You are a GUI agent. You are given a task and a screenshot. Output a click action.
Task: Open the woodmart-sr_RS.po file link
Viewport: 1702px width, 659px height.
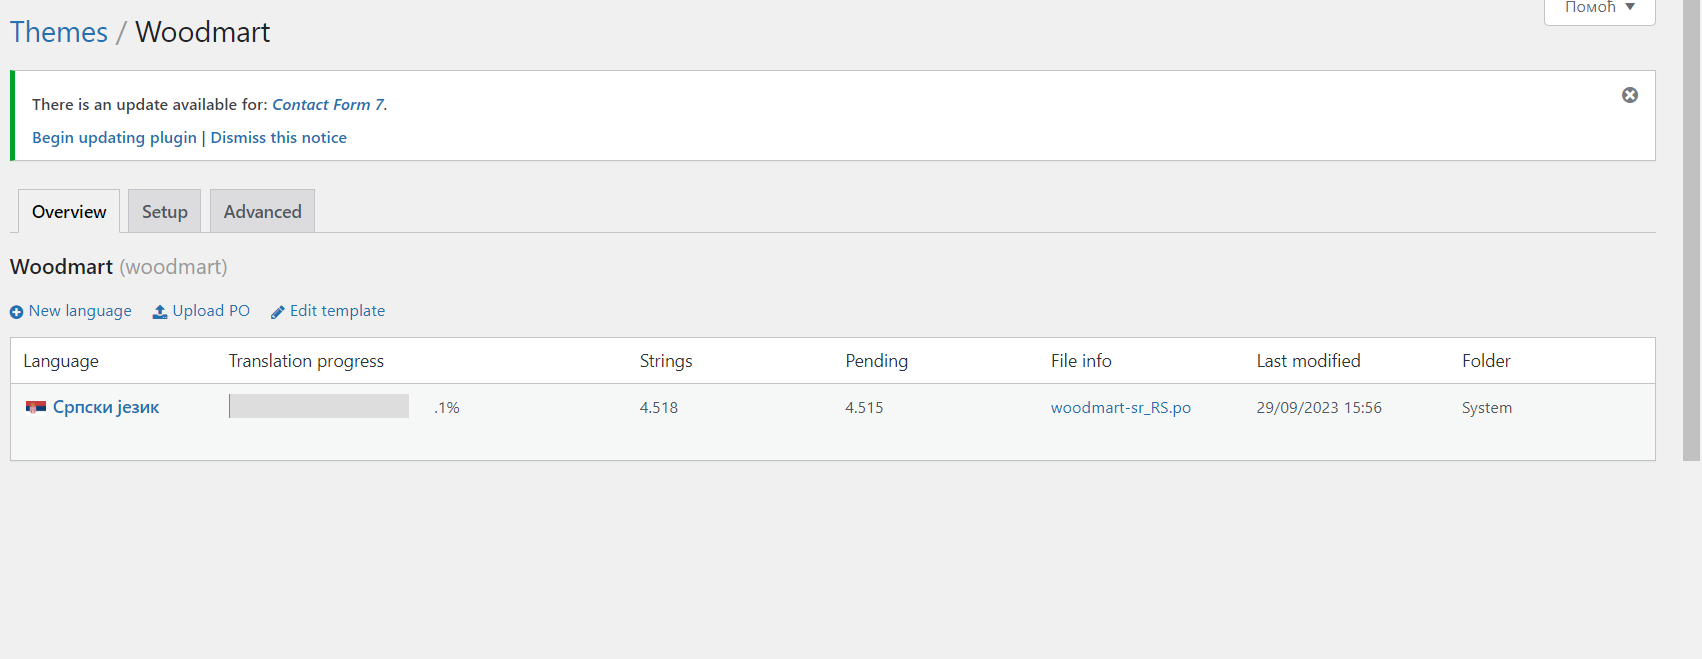pyautogui.click(x=1121, y=408)
